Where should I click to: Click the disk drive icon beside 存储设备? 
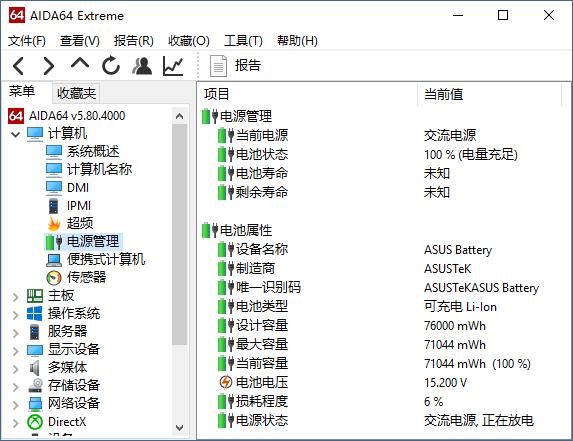[x=35, y=386]
